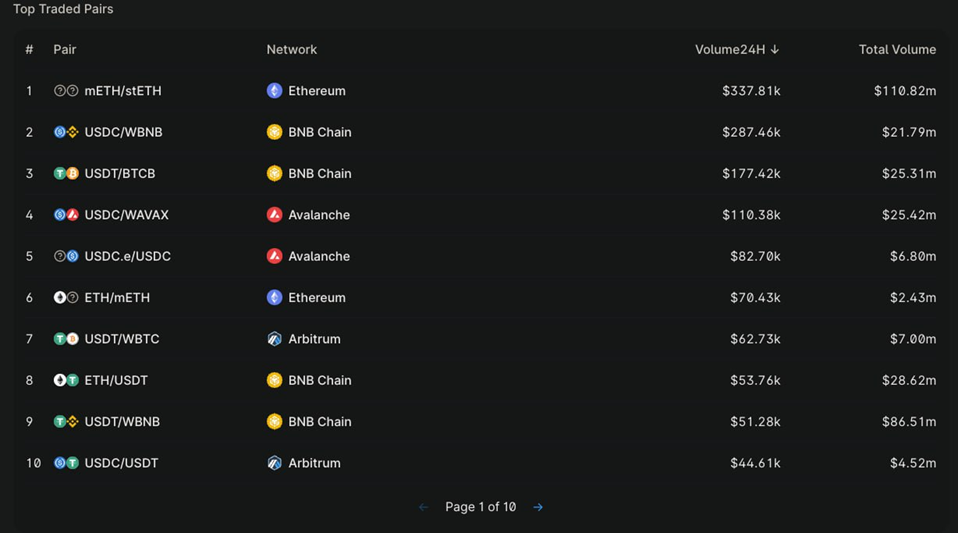Image resolution: width=958 pixels, height=533 pixels.
Task: Click the USDT/BTCB token pair icons
Action: (66, 174)
